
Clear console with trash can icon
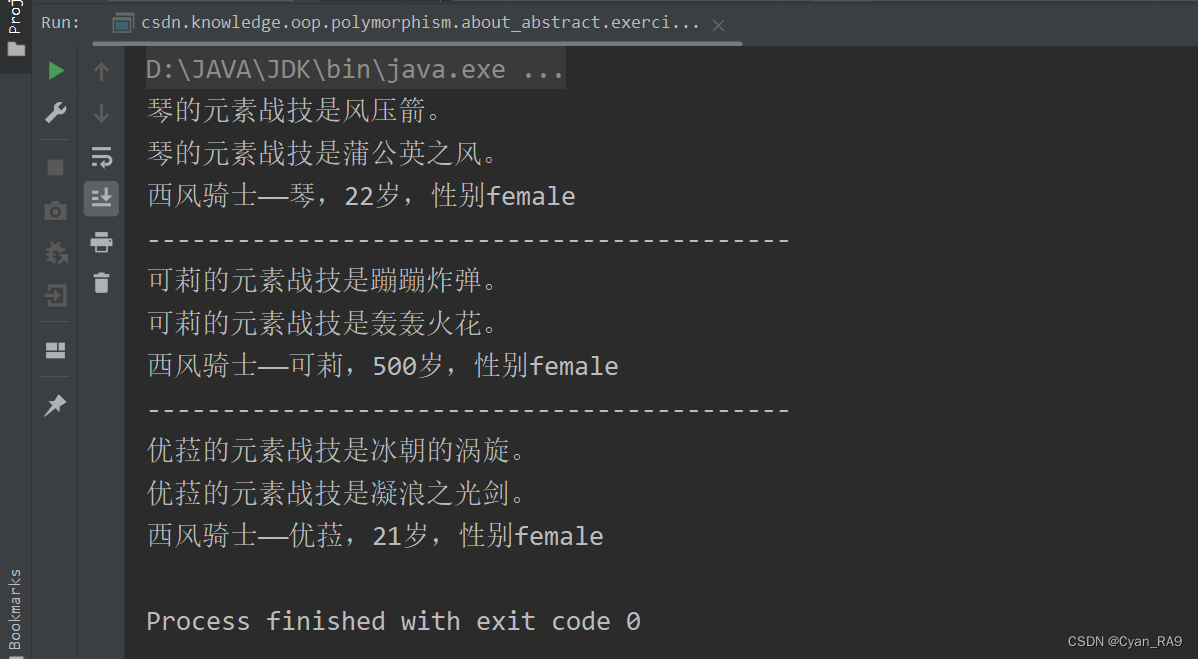pos(101,283)
